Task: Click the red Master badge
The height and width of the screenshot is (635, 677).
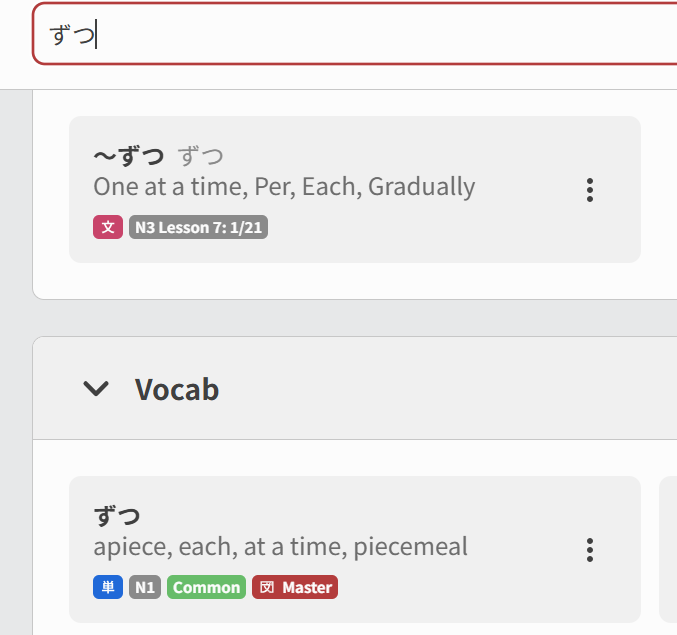Action: 295,588
